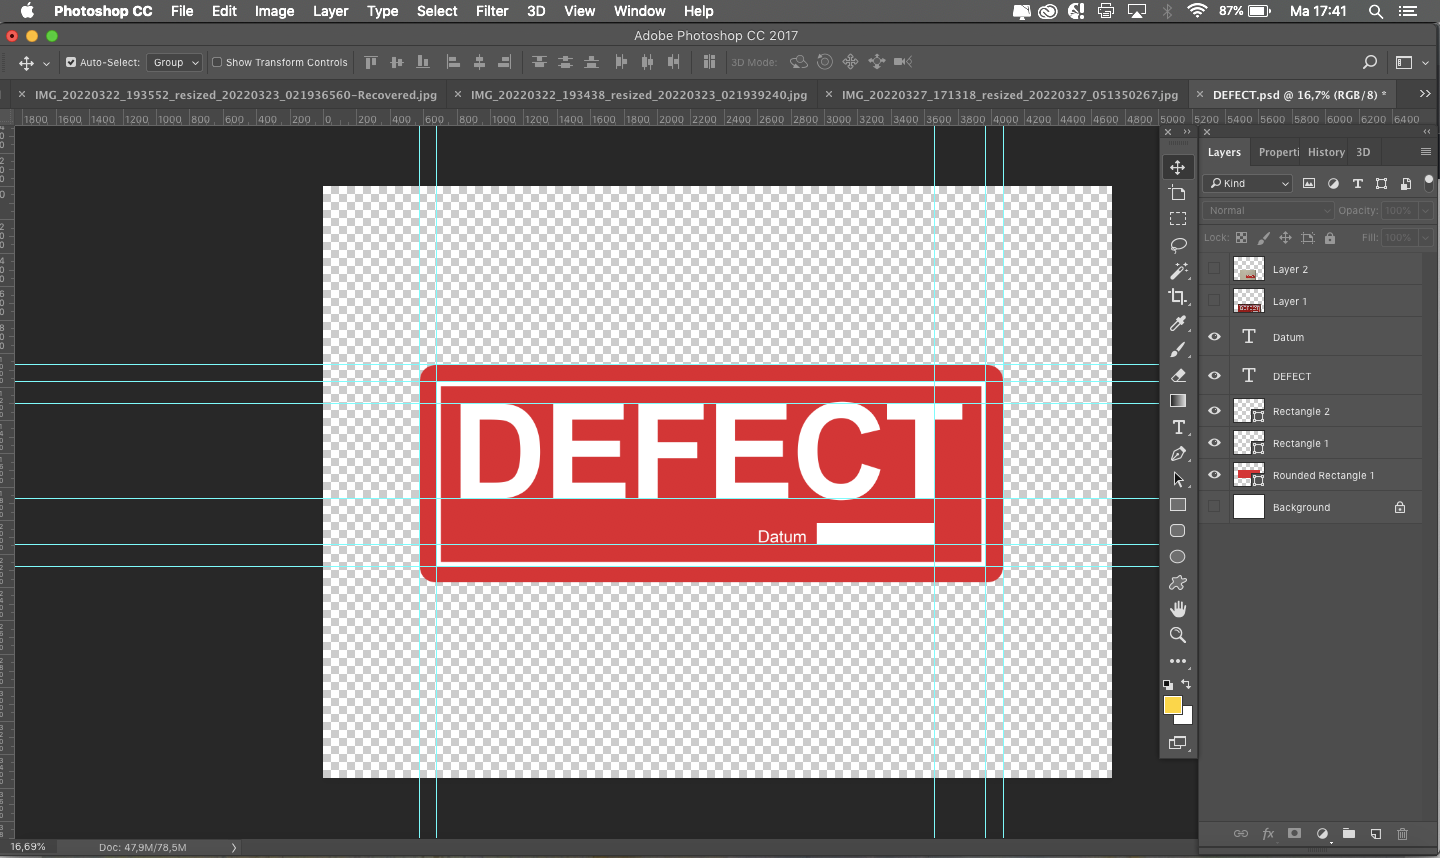Hide the Rounded Rectangle 1 layer
This screenshot has width=1440, height=858.
1214,475
